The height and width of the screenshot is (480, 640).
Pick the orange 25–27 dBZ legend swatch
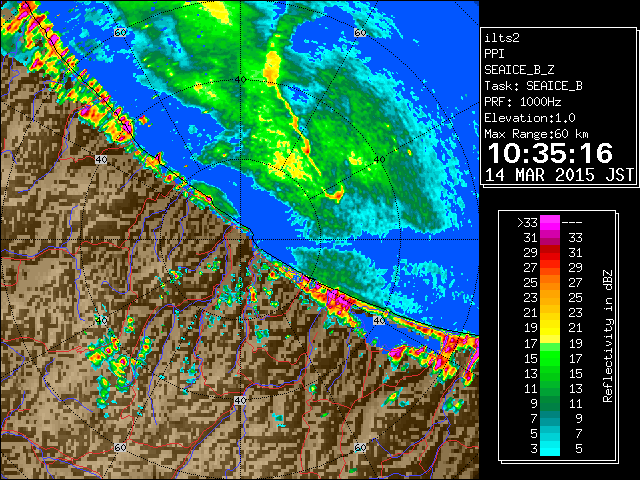[x=550, y=283]
